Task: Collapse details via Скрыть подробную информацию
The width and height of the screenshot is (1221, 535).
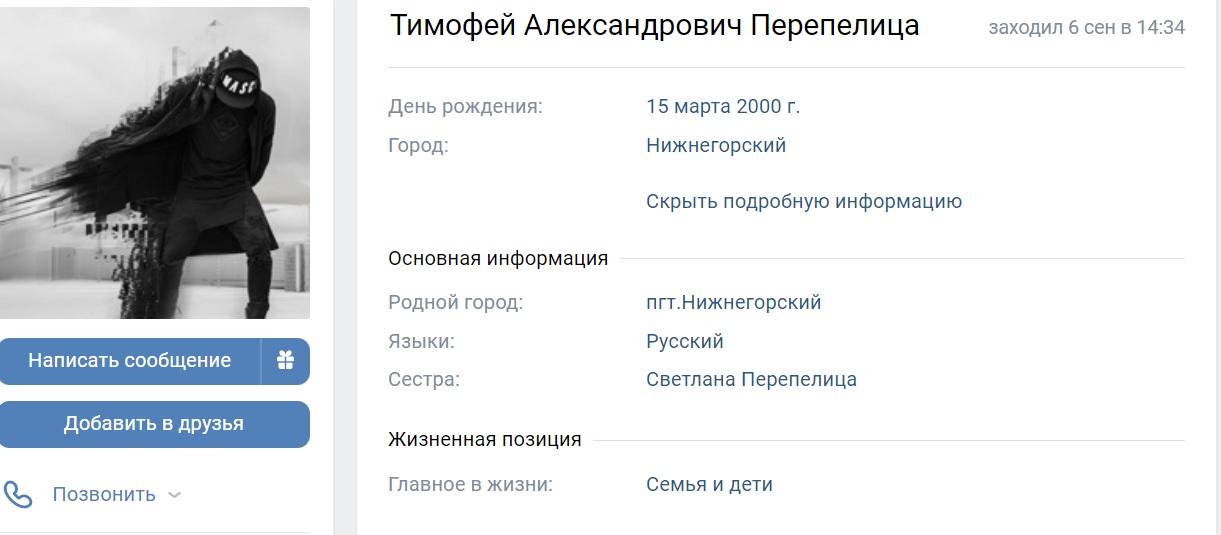Action: [x=803, y=201]
